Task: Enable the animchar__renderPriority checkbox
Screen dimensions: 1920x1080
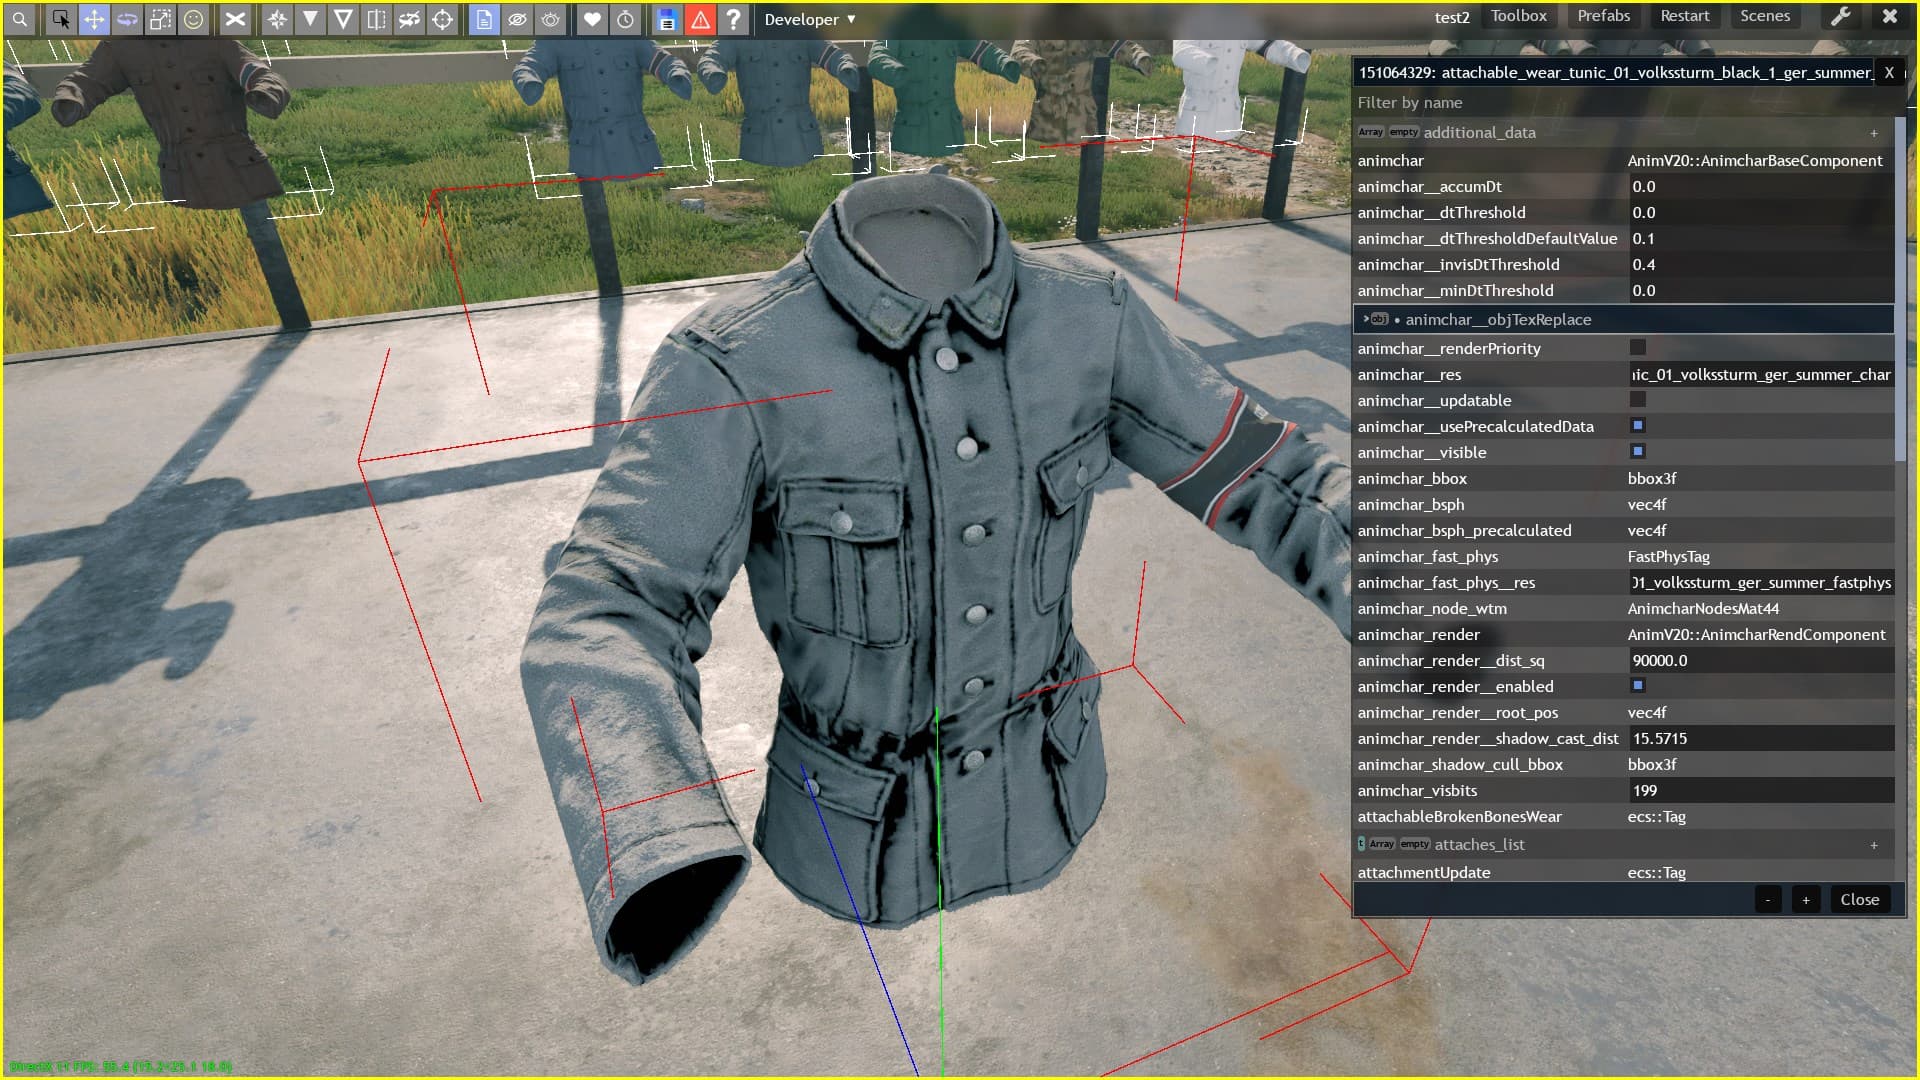Action: click(x=1637, y=347)
